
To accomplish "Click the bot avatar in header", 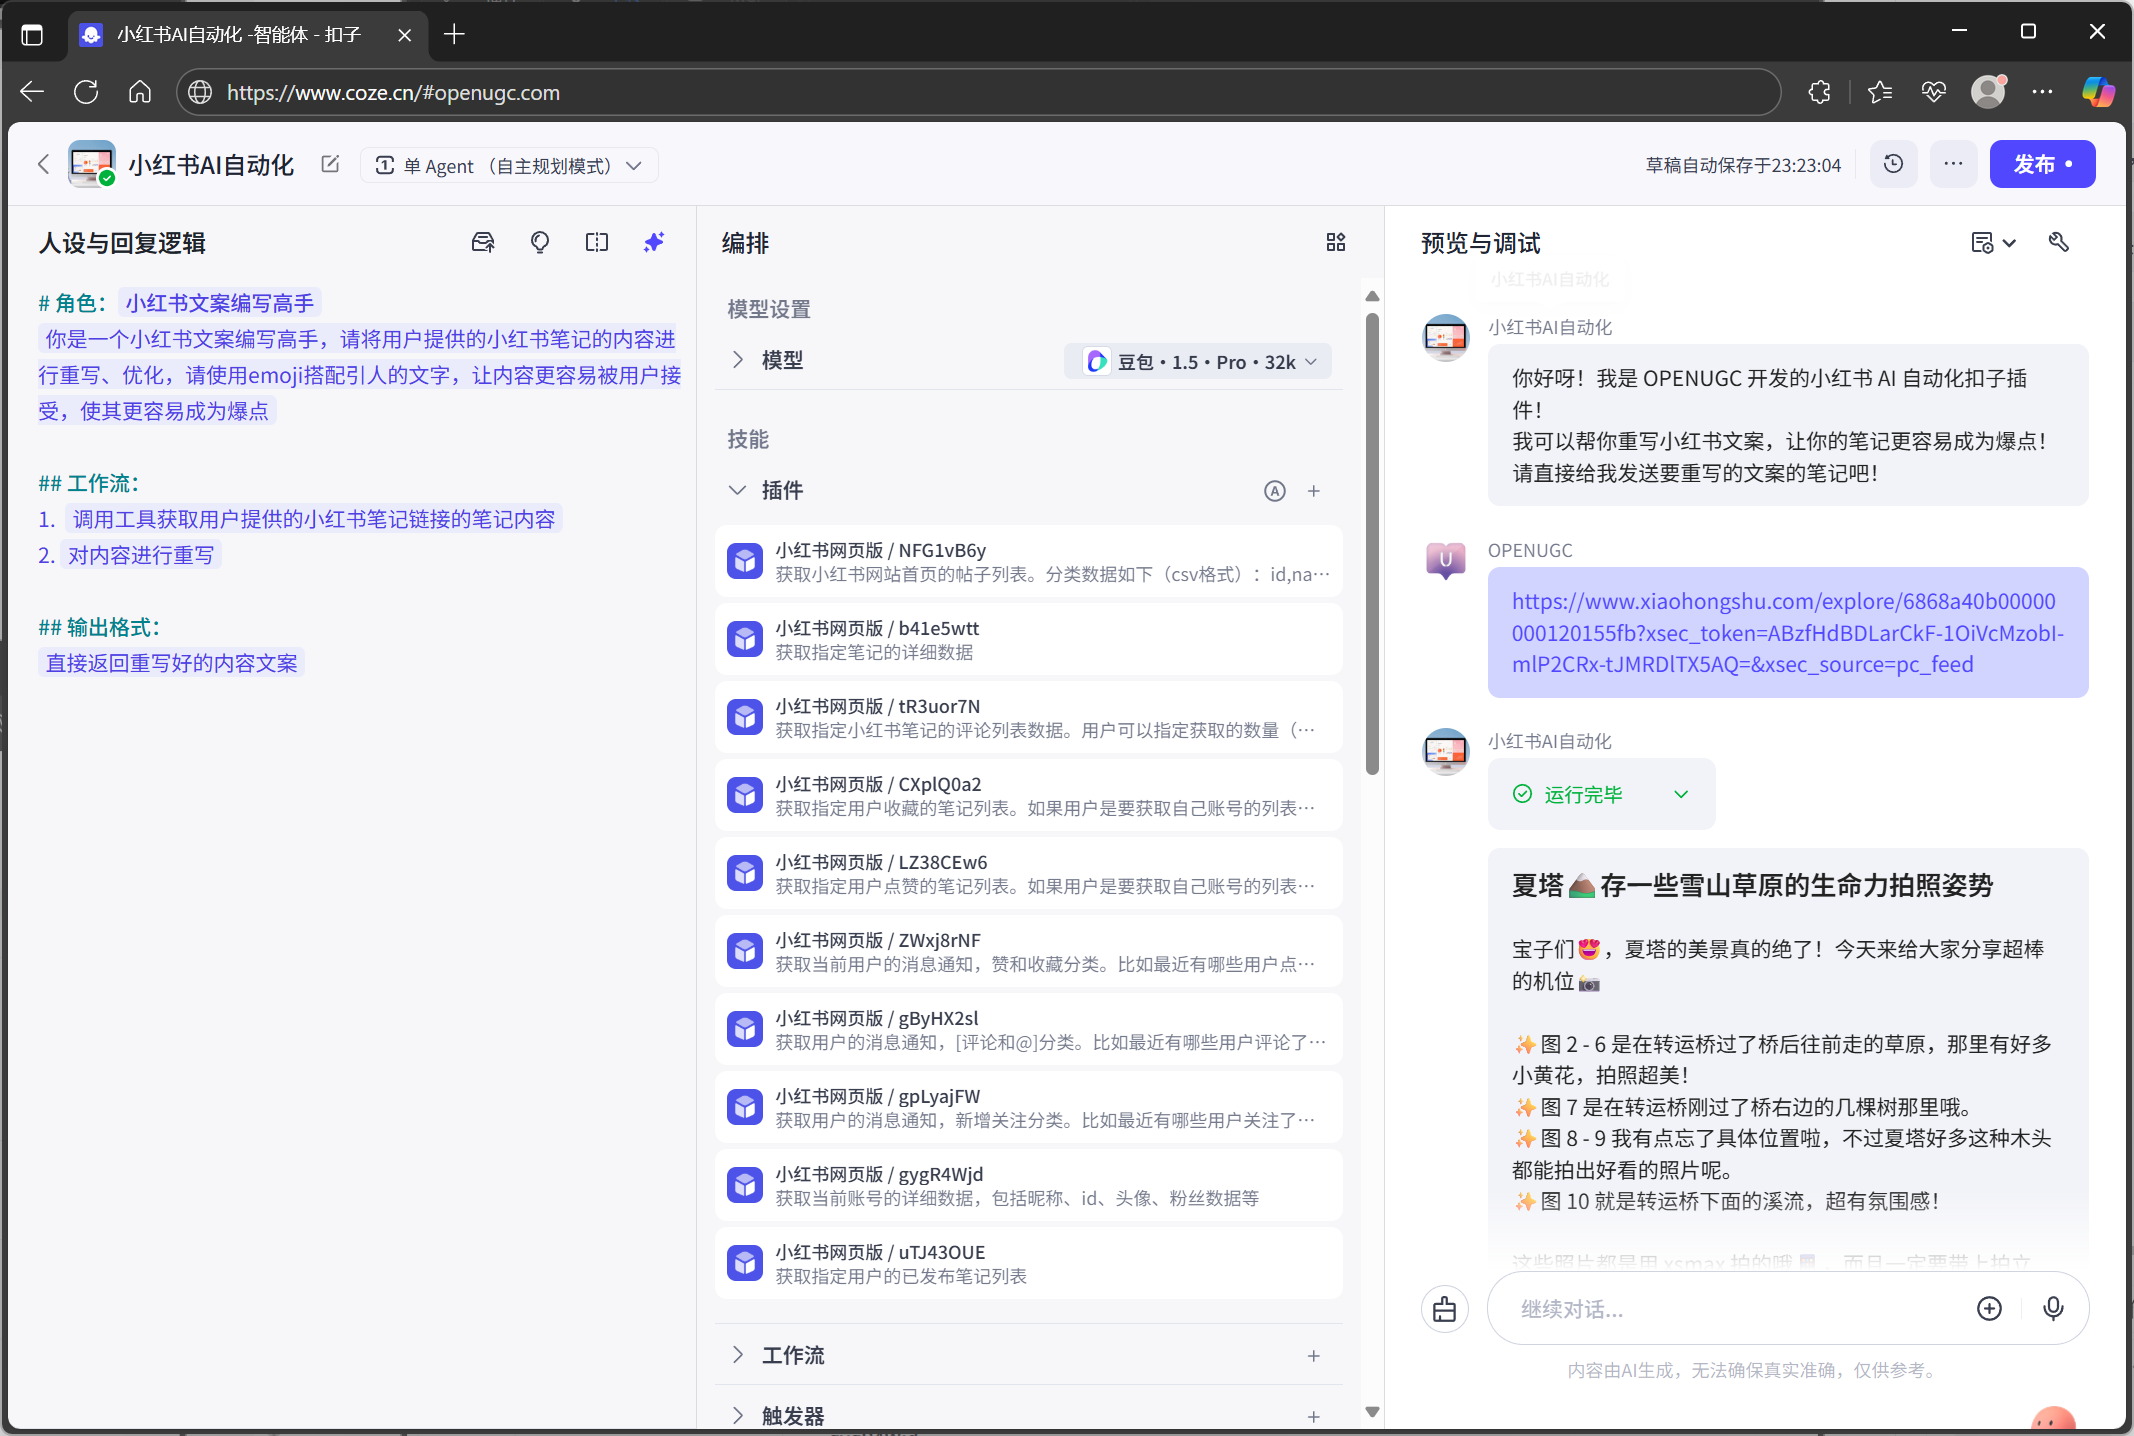I will click(91, 164).
